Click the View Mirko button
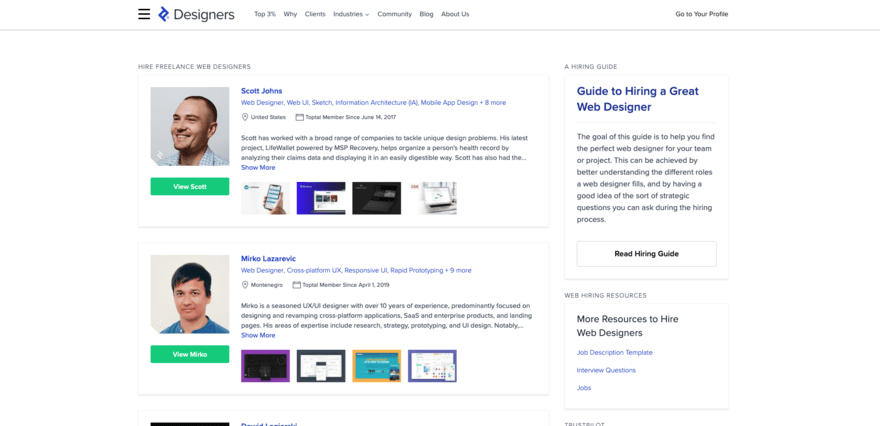The width and height of the screenshot is (880, 426). point(189,354)
